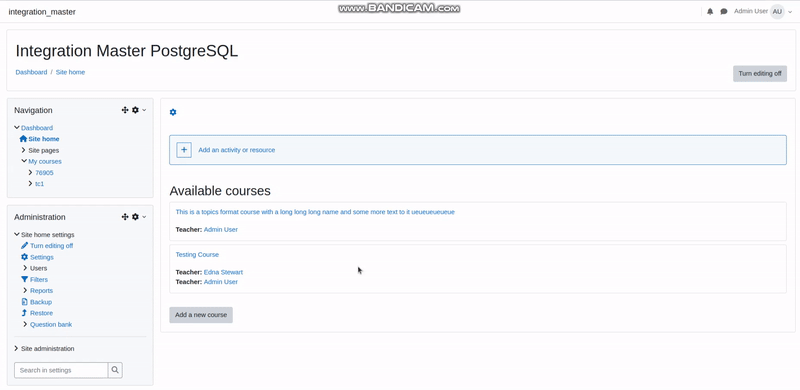Viewport: 800px width, 390px height.
Task: Open the messaging speech bubble icon
Action: (x=723, y=11)
